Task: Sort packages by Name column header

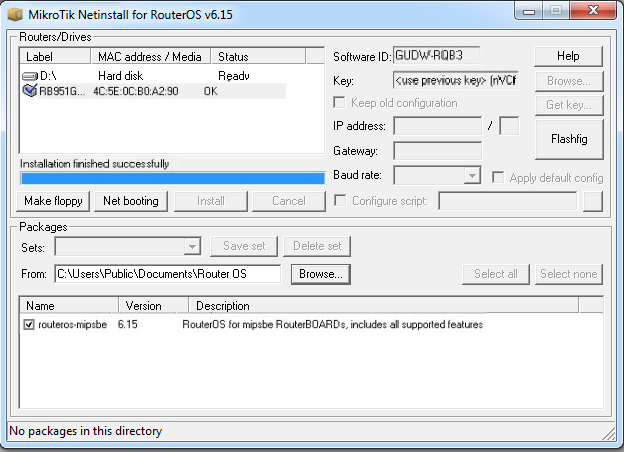Action: coord(69,306)
